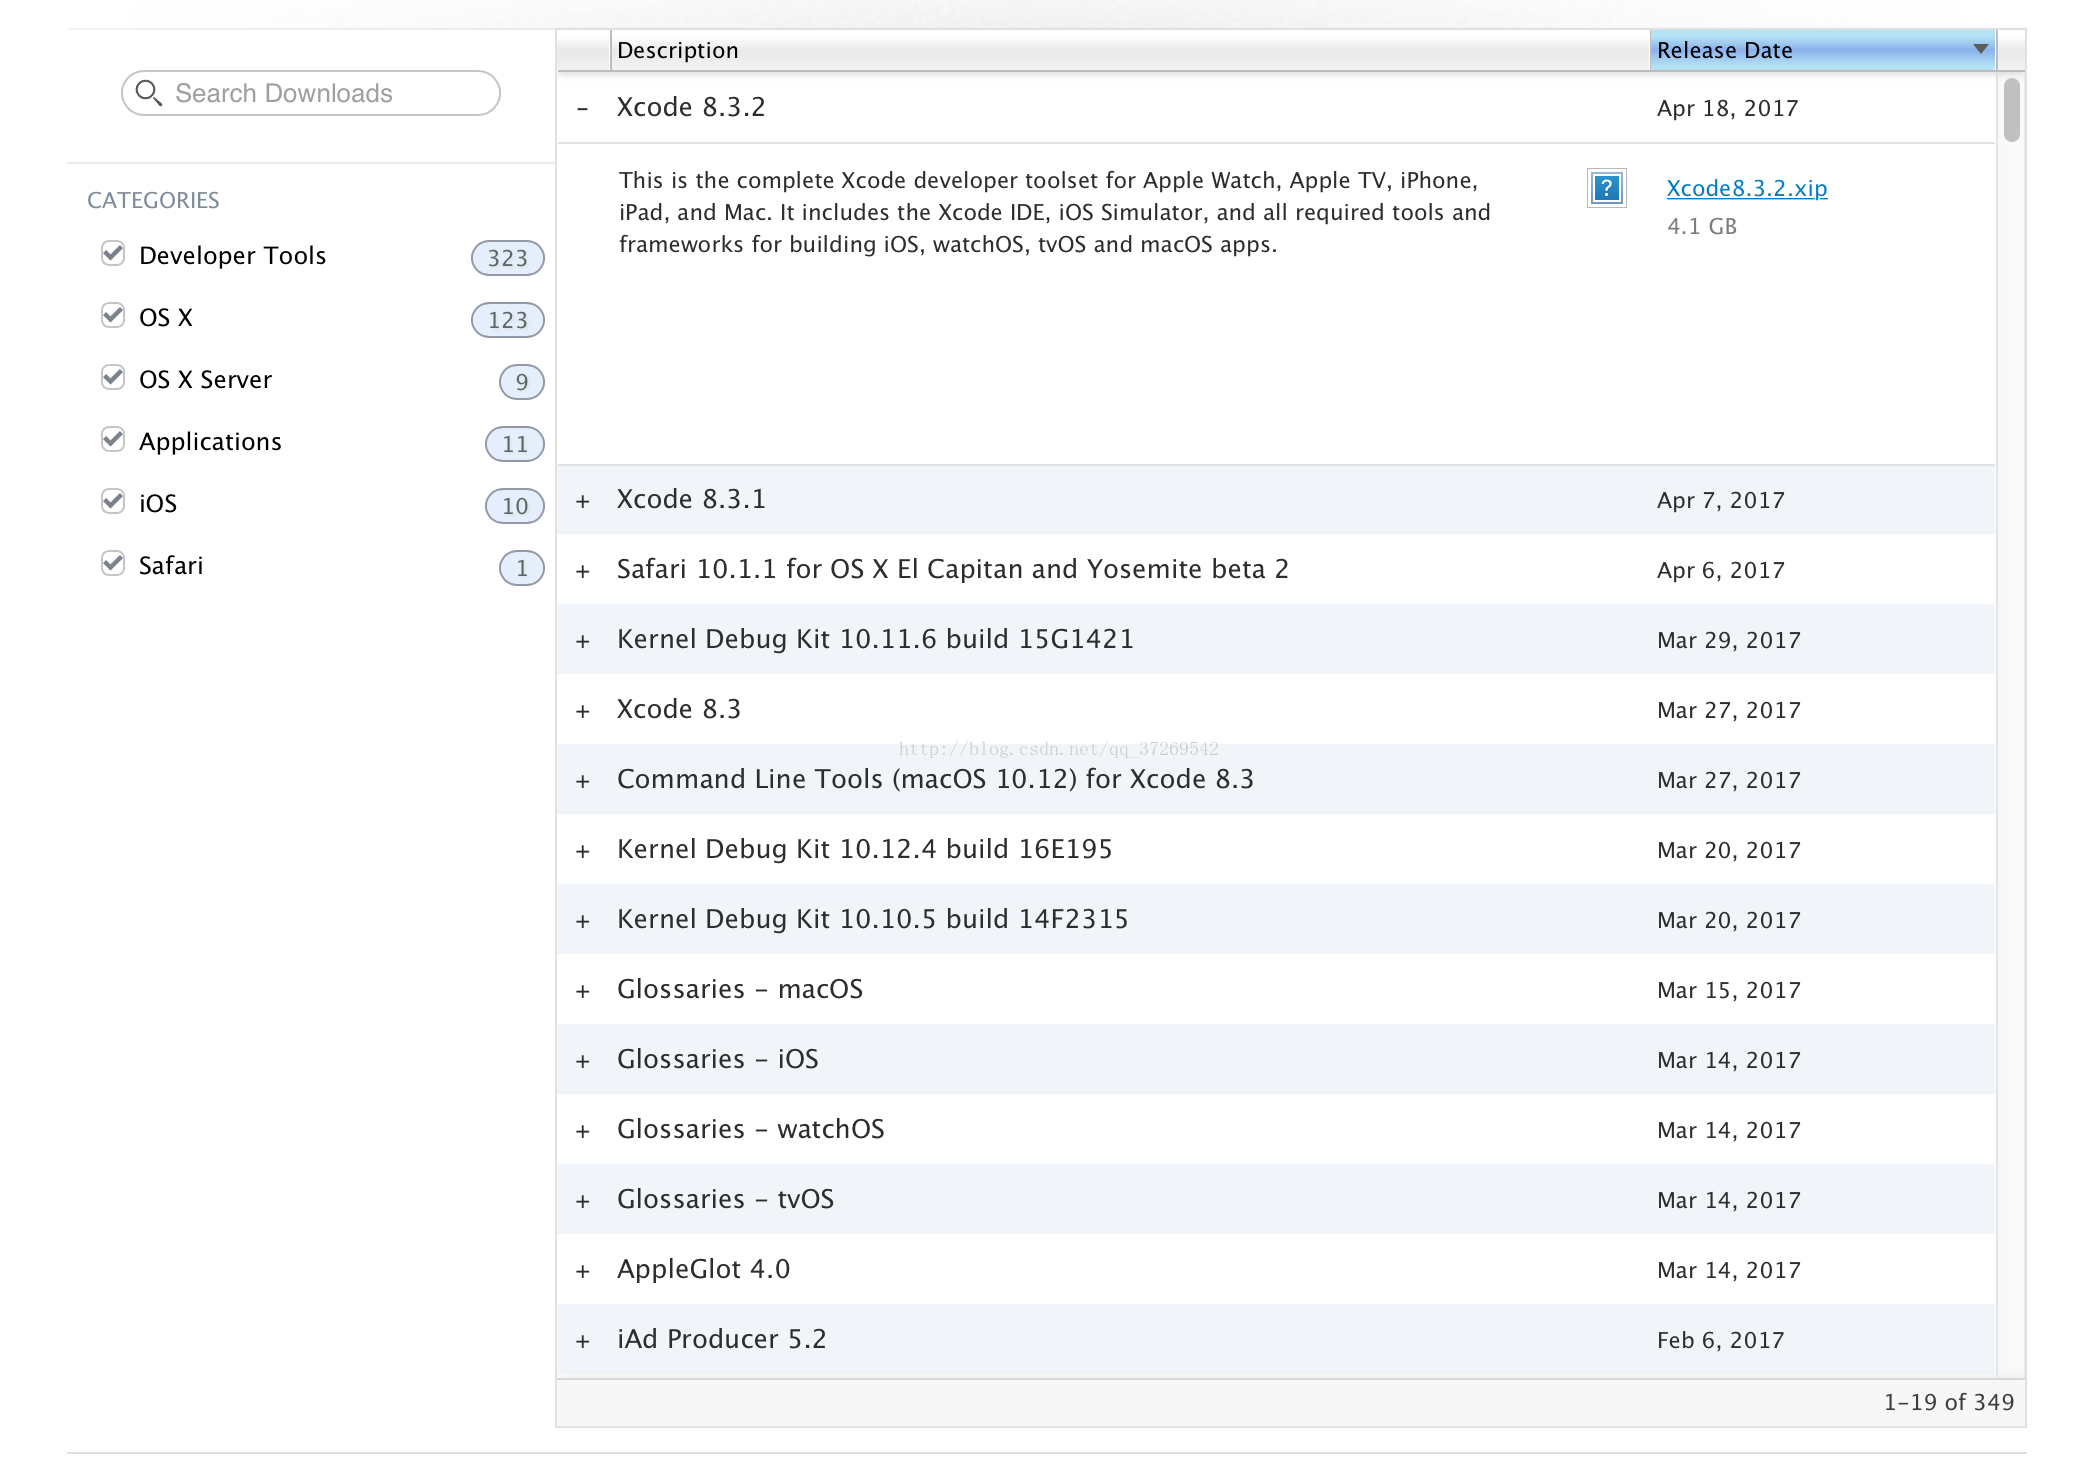Expand the Xcode 8.3 row
The height and width of the screenshot is (1476, 2098).
coord(583,711)
